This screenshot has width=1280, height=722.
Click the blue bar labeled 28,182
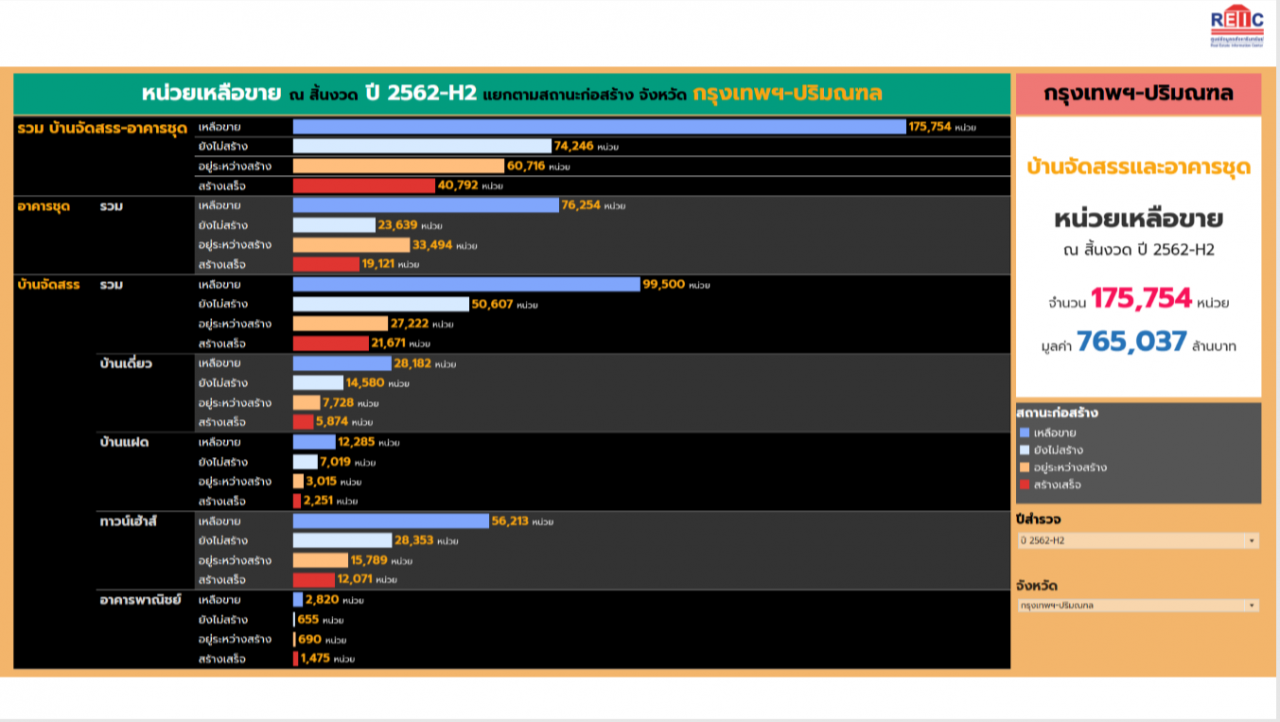coord(342,363)
